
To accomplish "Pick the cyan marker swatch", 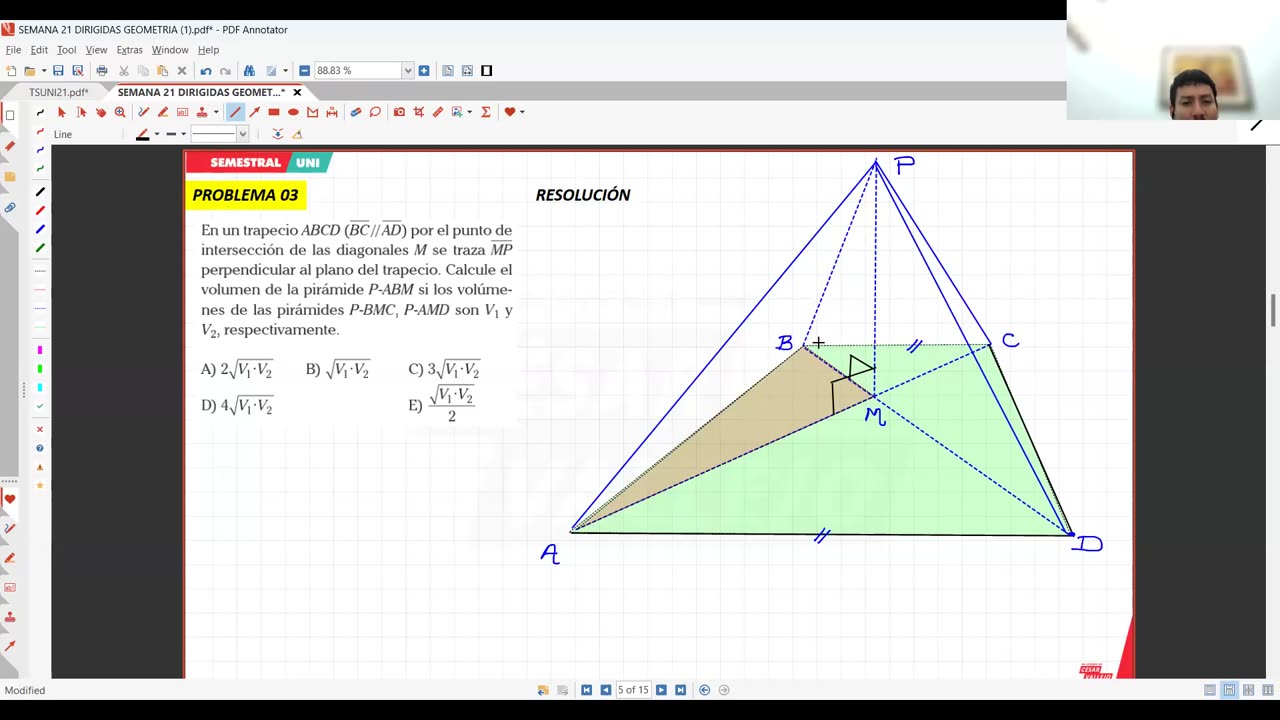I will 40,388.
